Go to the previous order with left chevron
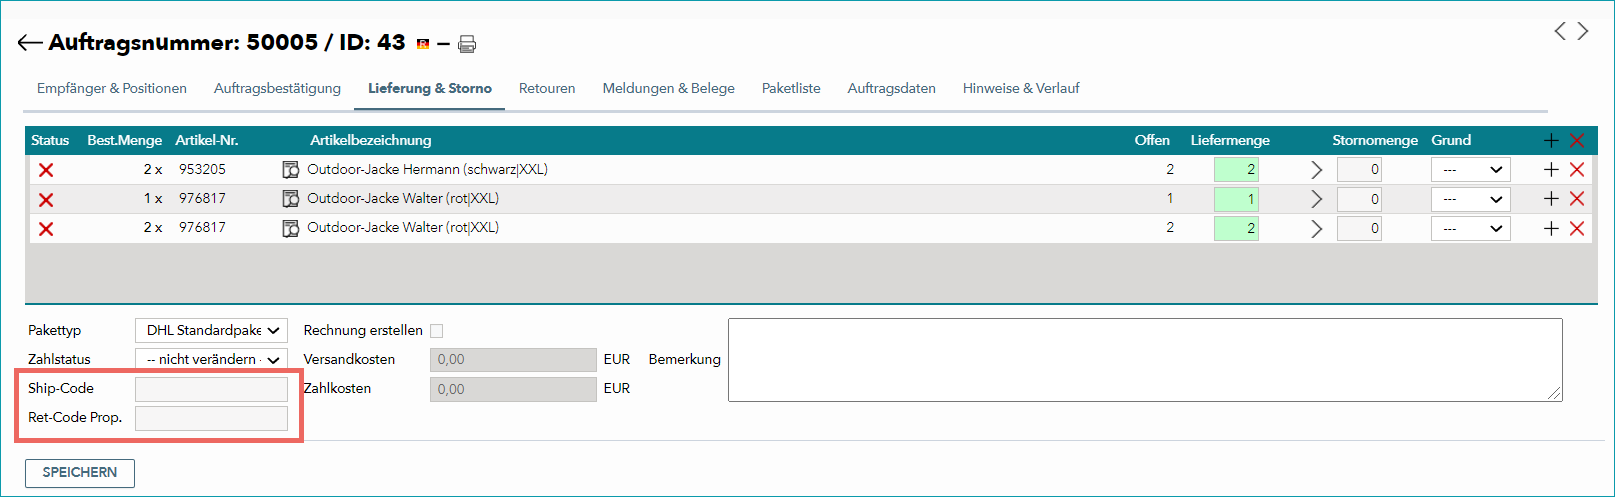 [1560, 31]
